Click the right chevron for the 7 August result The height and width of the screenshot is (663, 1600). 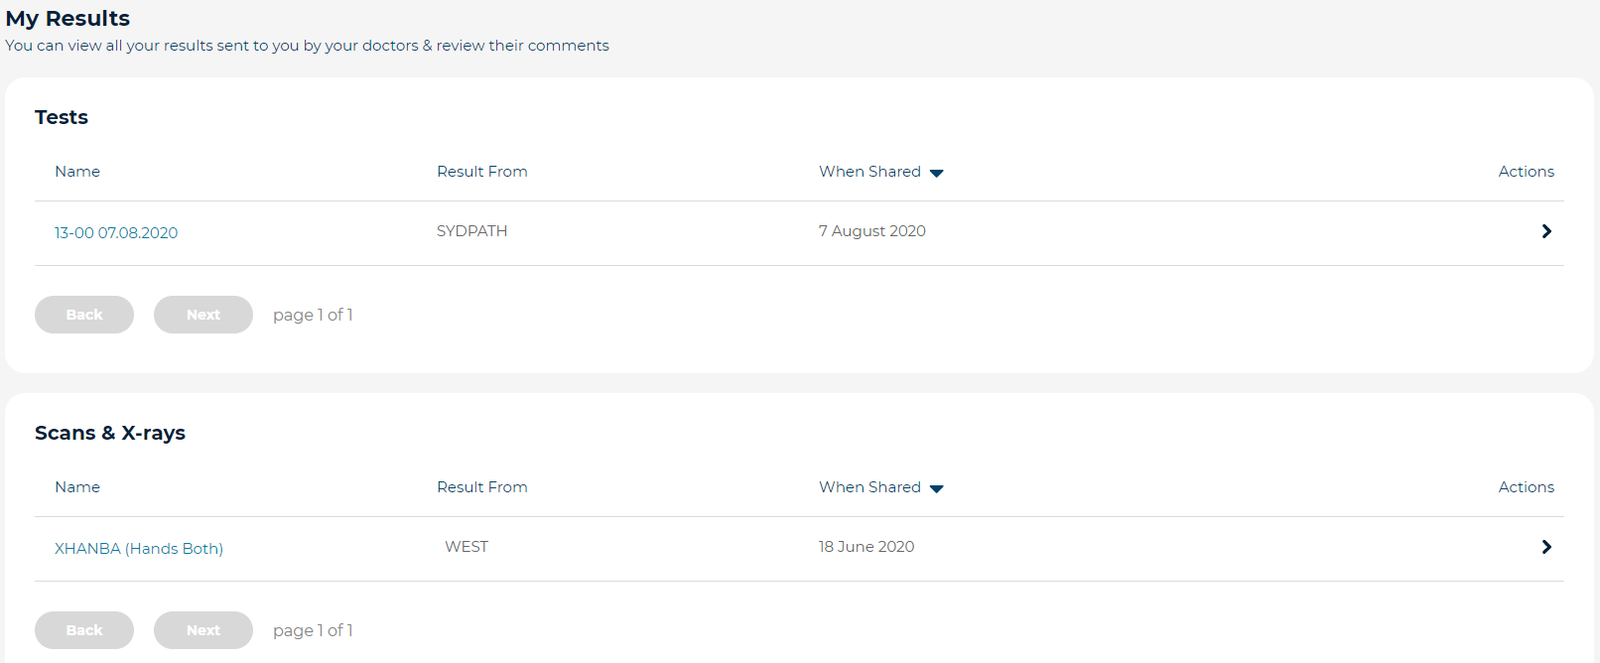[1546, 231]
